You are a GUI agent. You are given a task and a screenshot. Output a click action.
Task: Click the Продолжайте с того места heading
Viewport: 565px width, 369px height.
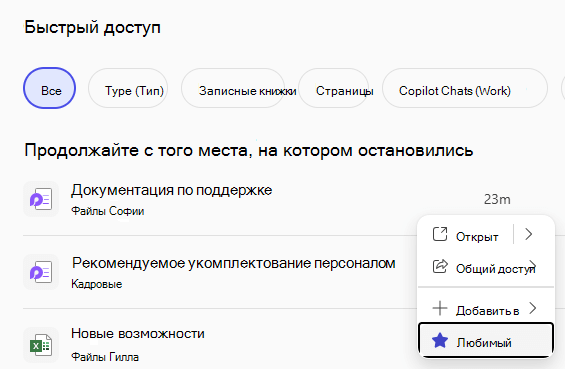click(249, 150)
